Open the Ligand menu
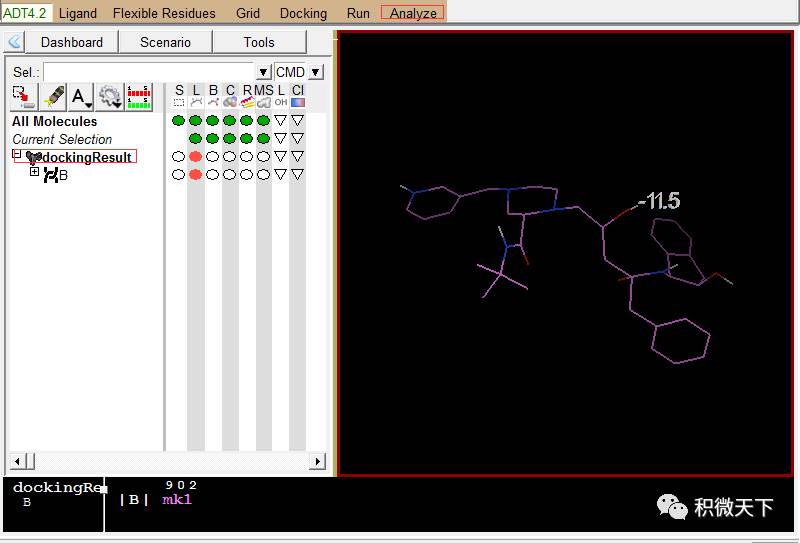800x543 pixels. click(78, 13)
